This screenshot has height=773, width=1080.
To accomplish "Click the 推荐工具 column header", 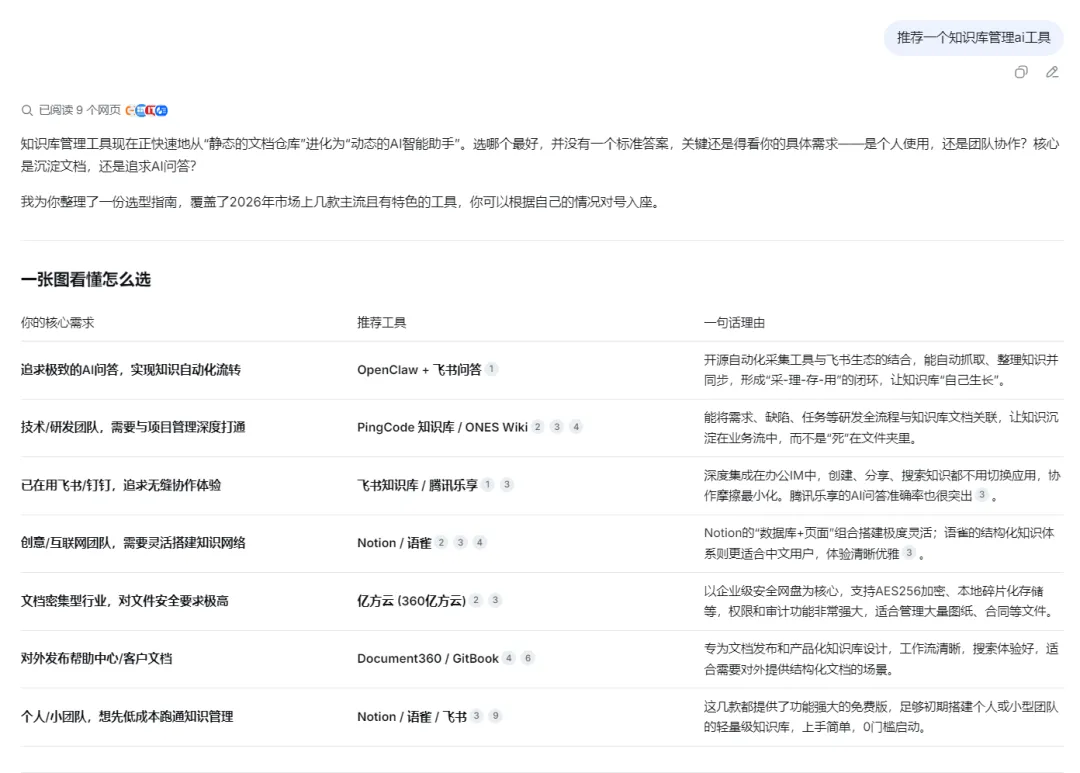I will point(382,322).
